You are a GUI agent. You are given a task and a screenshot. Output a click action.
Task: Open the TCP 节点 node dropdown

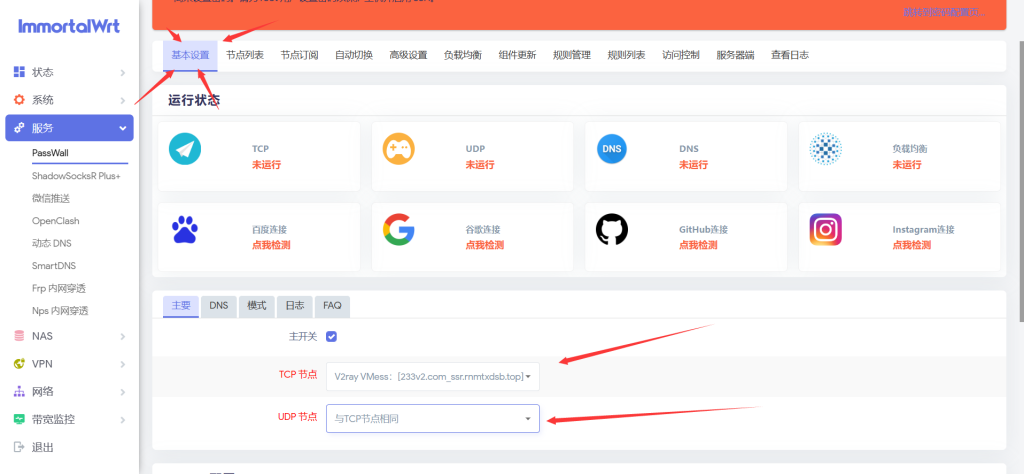pyautogui.click(x=432, y=376)
